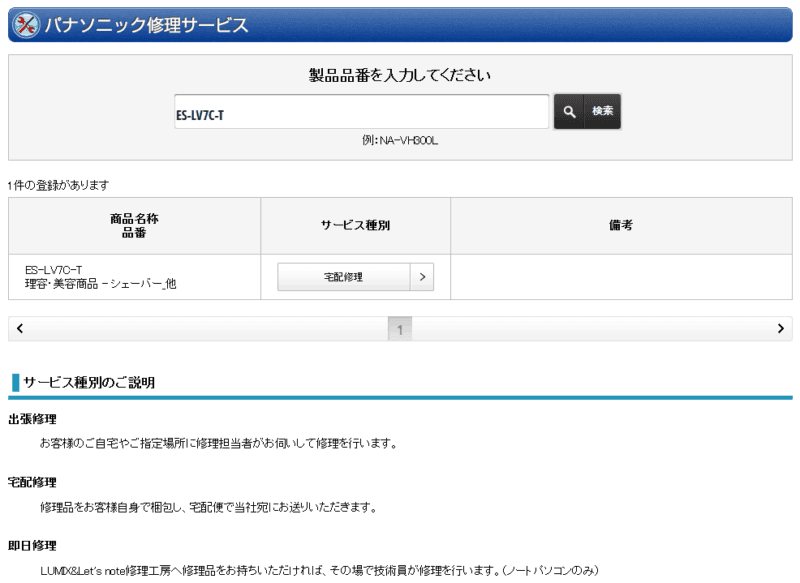Image resolution: width=800 pixels, height=583 pixels.
Task: Click the magnifying glass search icon
Action: 569,112
